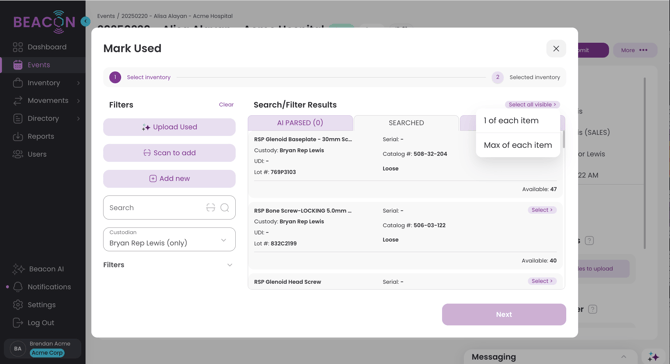Click the Events breadcrumb link
This screenshot has height=364, width=670.
106,16
